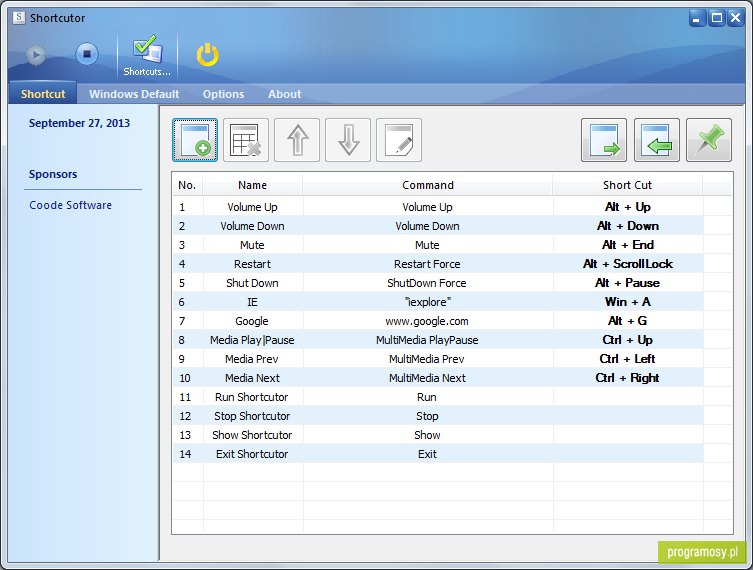Viewport: 753px width, 570px height.
Task: Open the About tab
Action: point(284,94)
